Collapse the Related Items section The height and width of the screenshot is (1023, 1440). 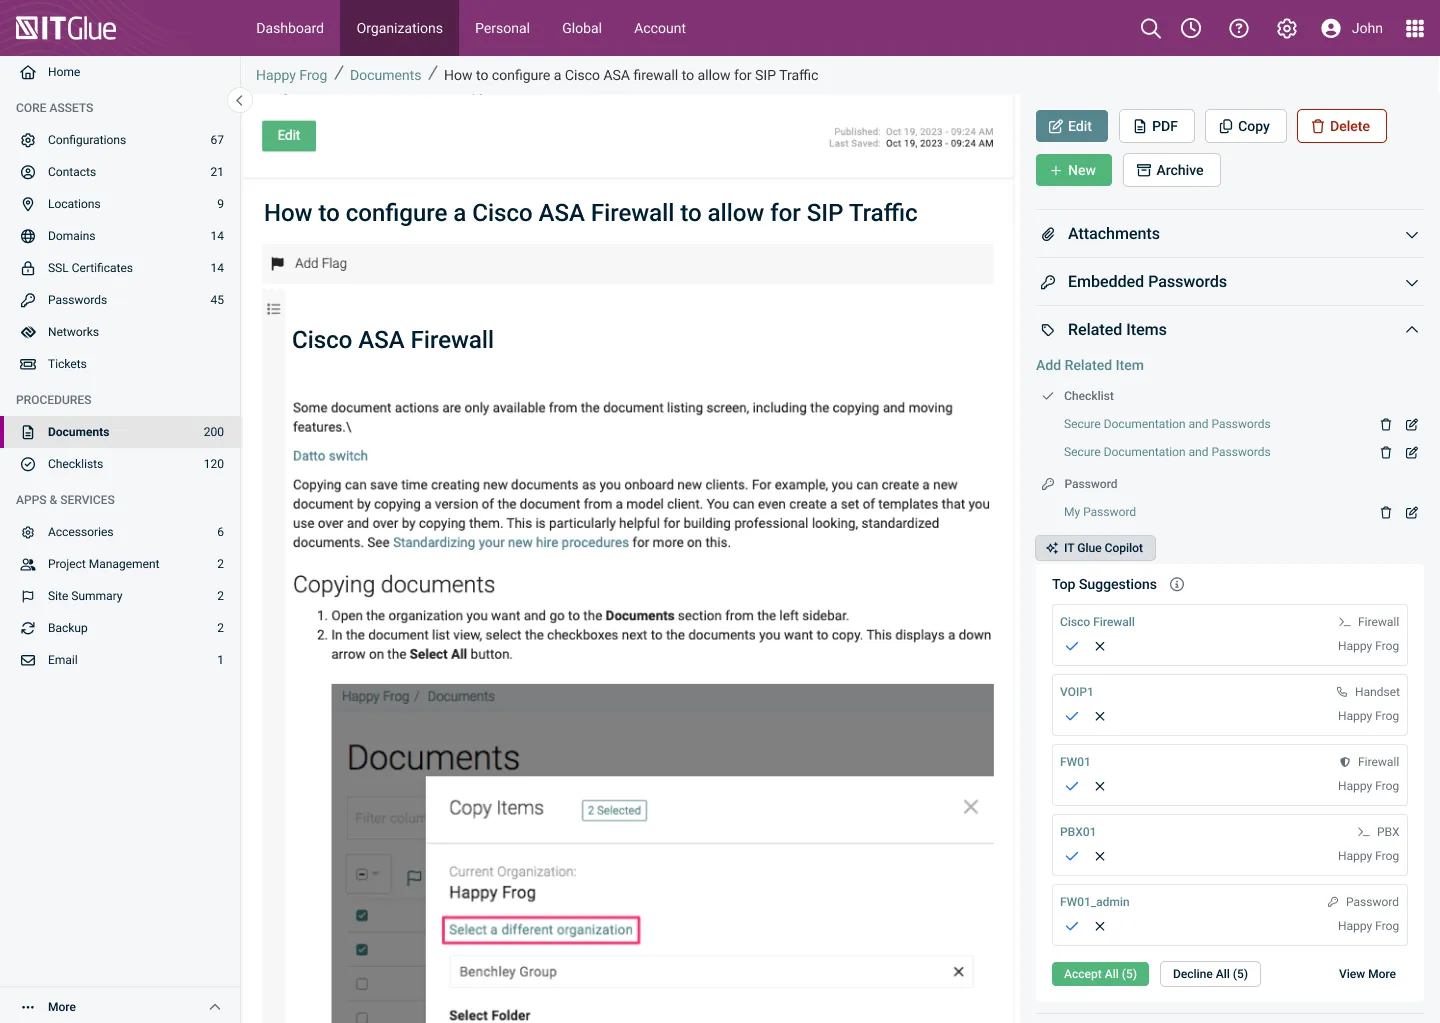pos(1412,330)
